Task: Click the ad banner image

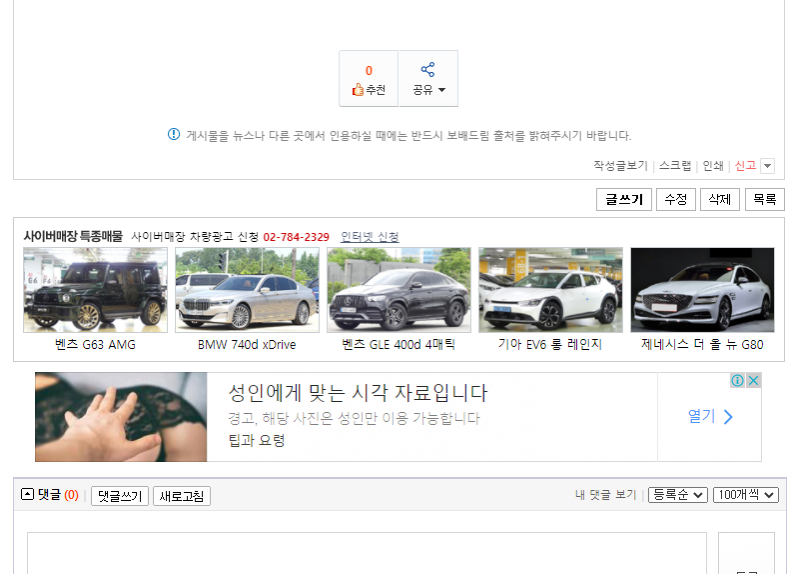Action: [x=121, y=417]
